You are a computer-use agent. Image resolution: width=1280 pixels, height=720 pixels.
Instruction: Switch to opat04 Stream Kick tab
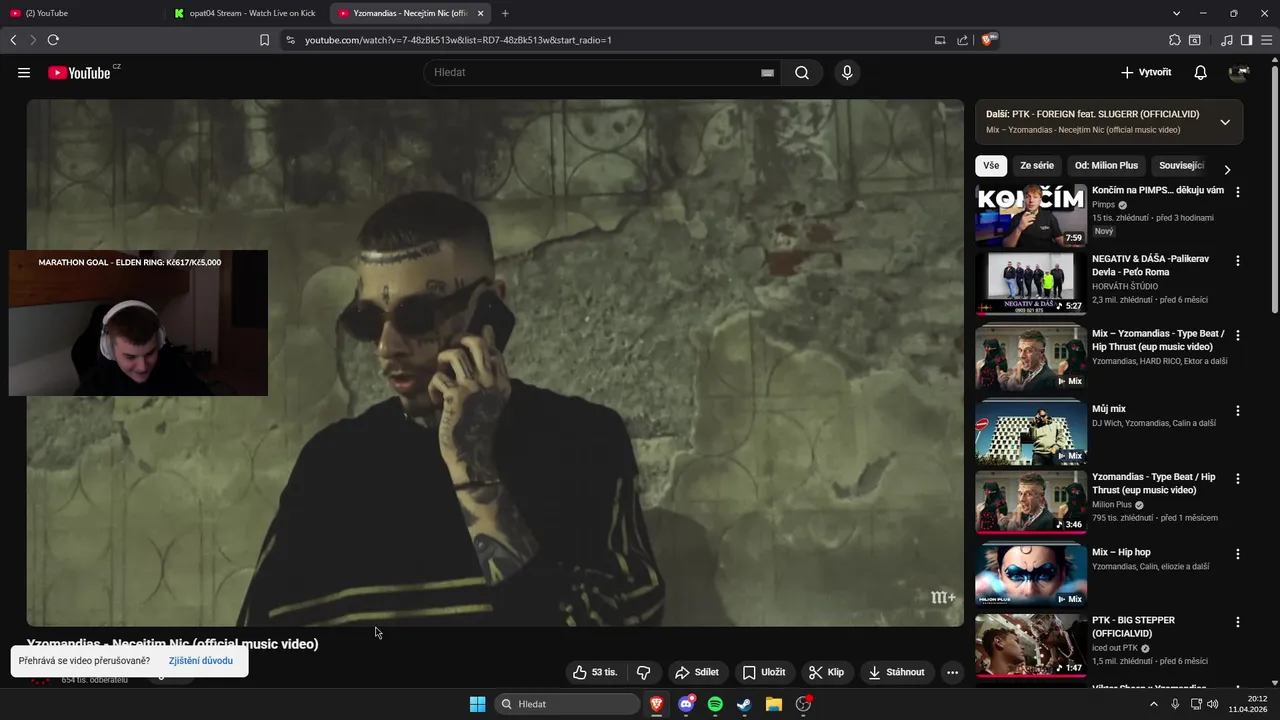245,13
